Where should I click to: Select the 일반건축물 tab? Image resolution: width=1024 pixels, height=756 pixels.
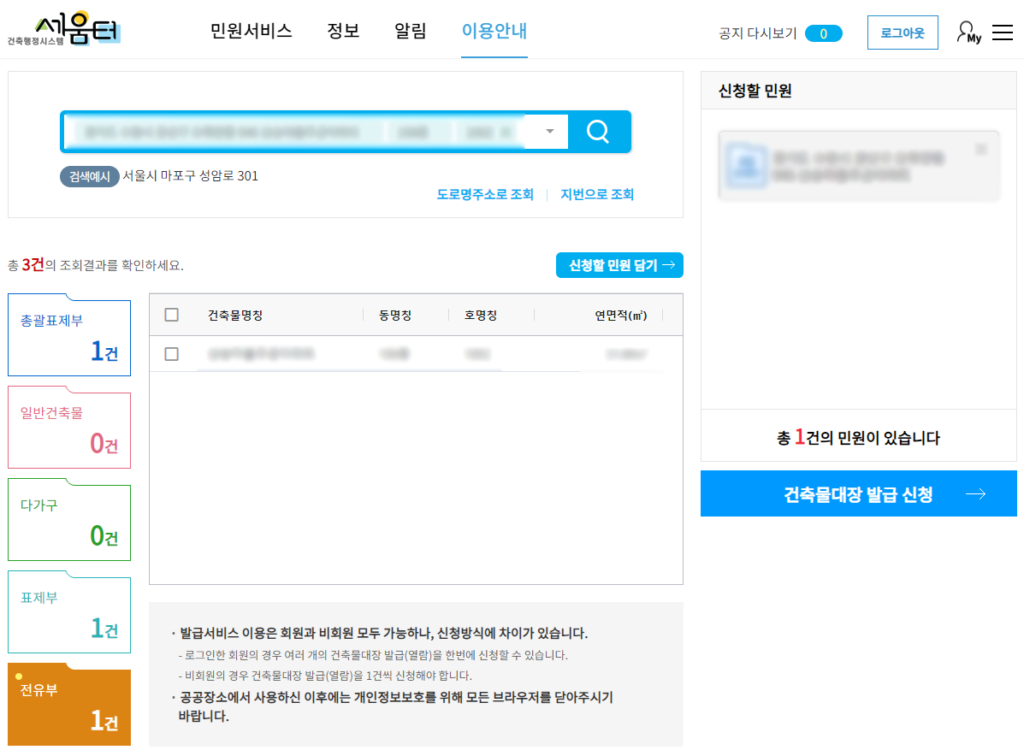[69, 428]
